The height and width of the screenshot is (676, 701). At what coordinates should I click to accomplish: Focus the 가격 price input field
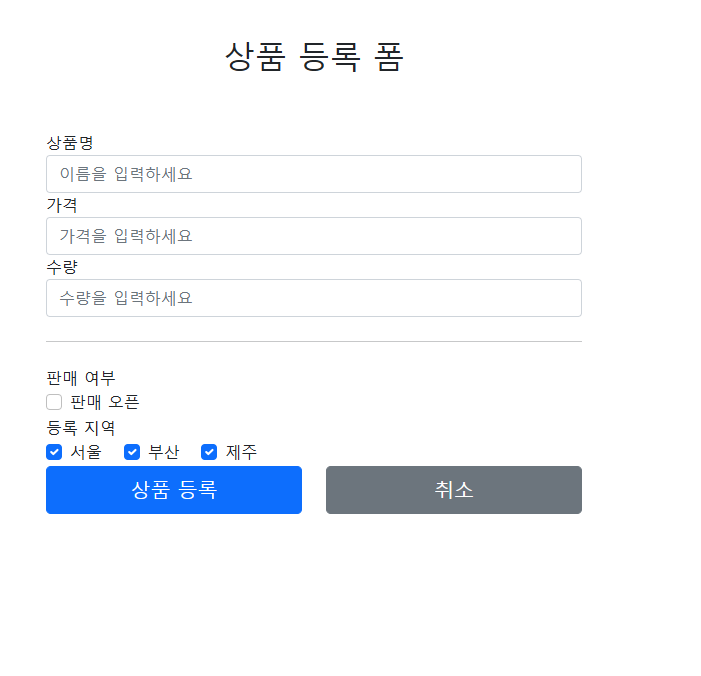314,236
